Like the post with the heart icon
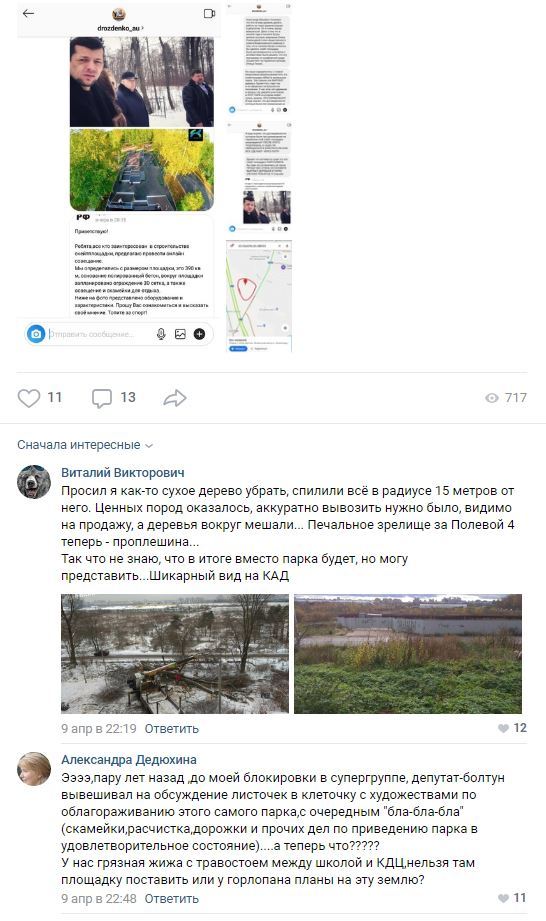 tap(29, 398)
